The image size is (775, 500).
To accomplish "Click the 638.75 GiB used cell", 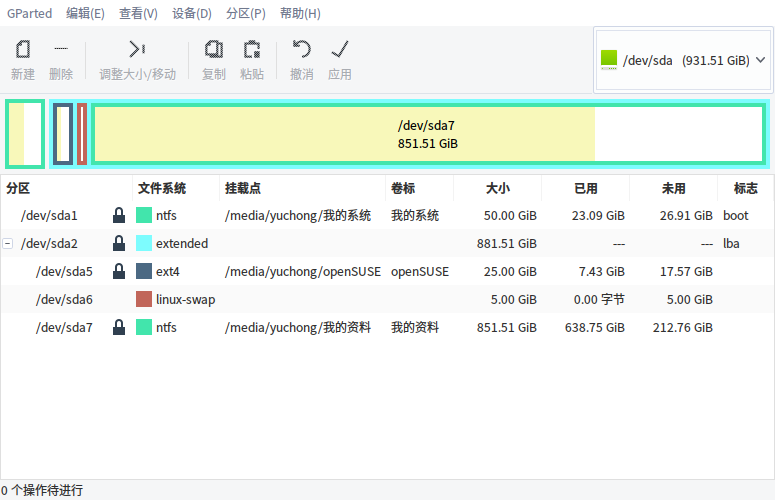I will [595, 328].
